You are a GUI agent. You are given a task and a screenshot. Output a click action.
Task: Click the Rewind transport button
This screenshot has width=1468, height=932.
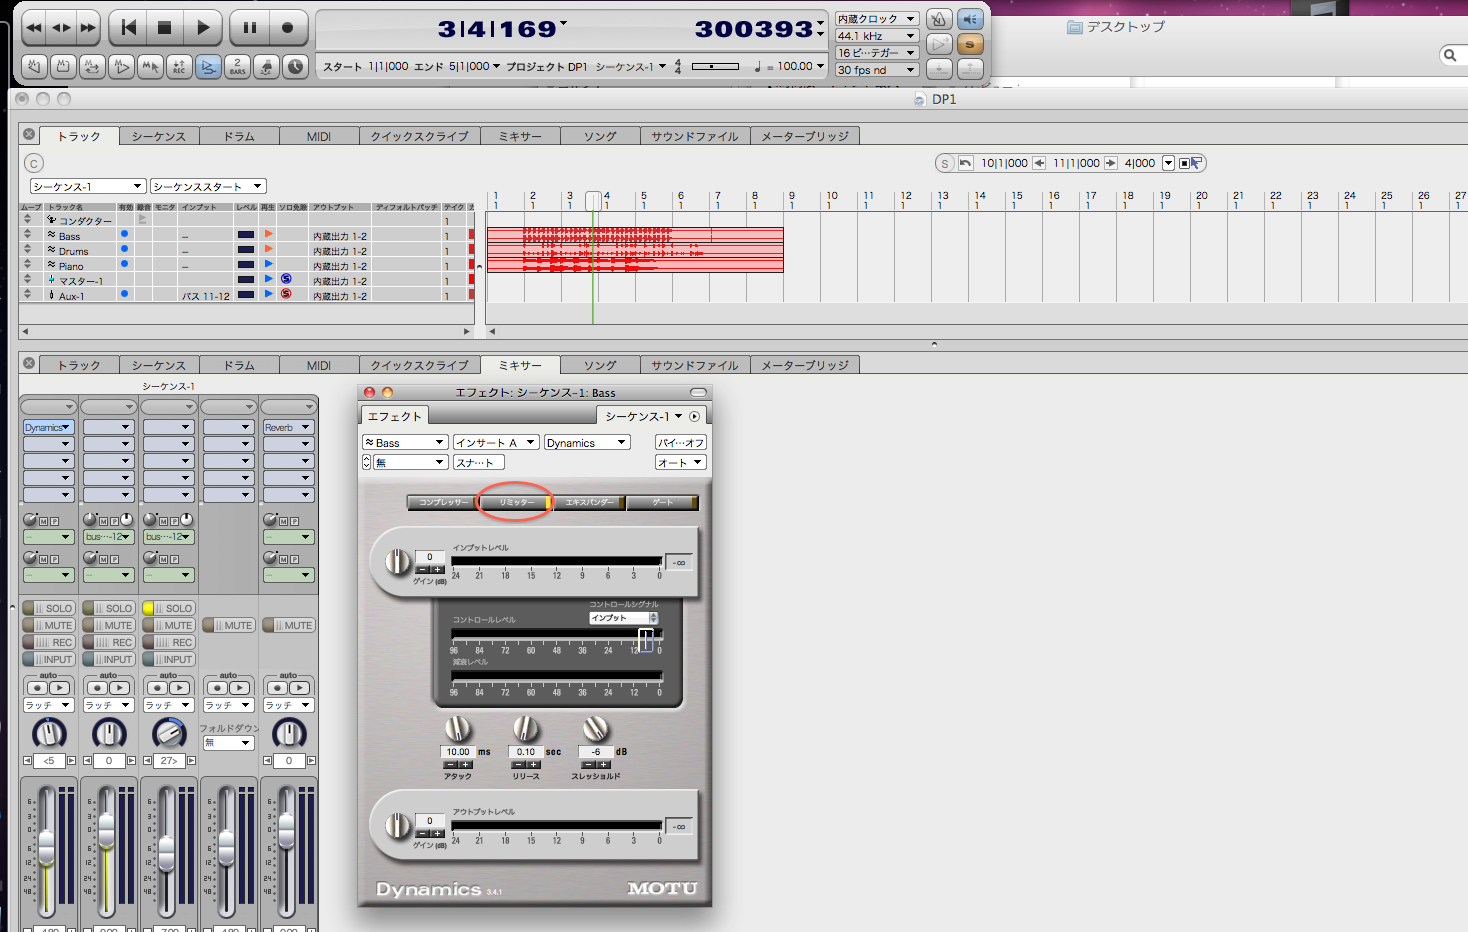tap(34, 28)
